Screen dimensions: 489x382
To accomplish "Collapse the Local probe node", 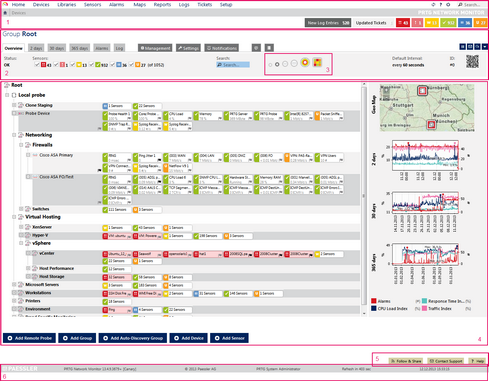I will [7, 95].
